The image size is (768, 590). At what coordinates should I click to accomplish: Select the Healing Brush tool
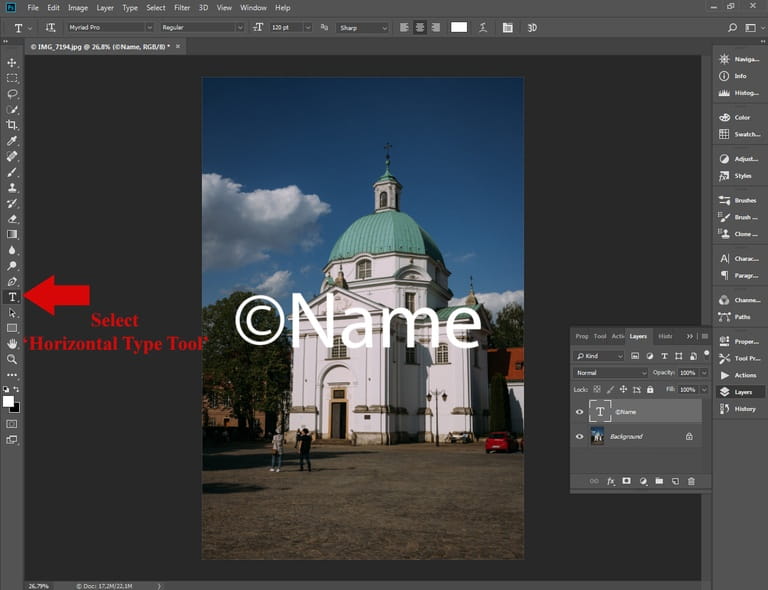[12, 157]
